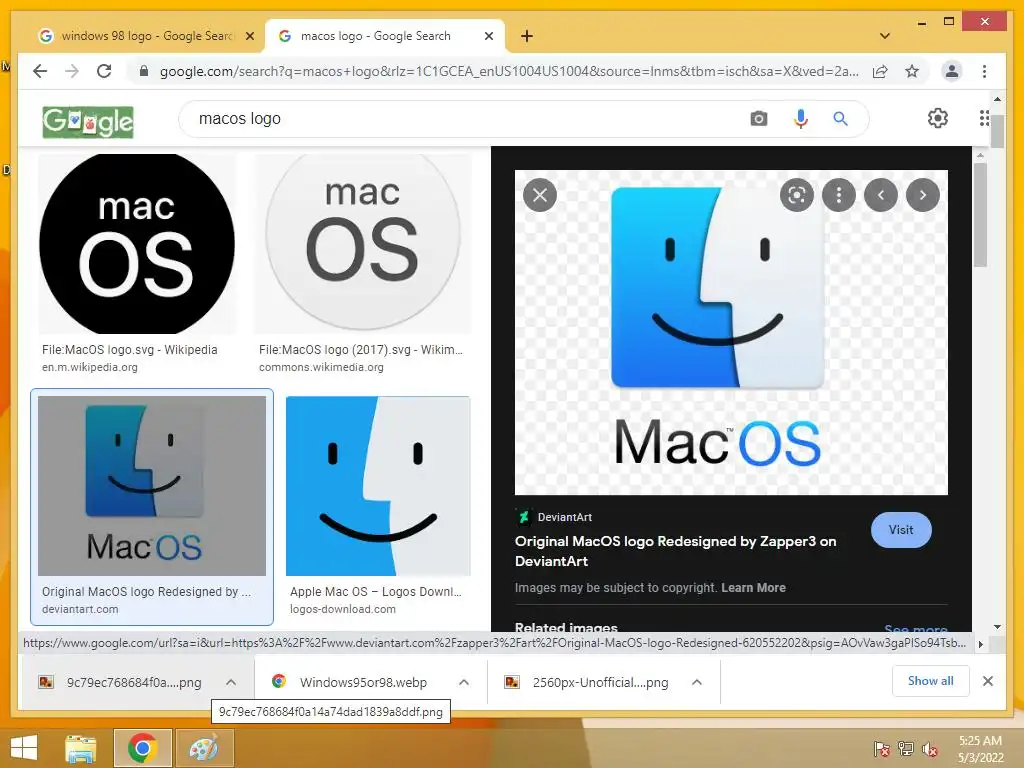Click the blue magnifier search button

[840, 119]
